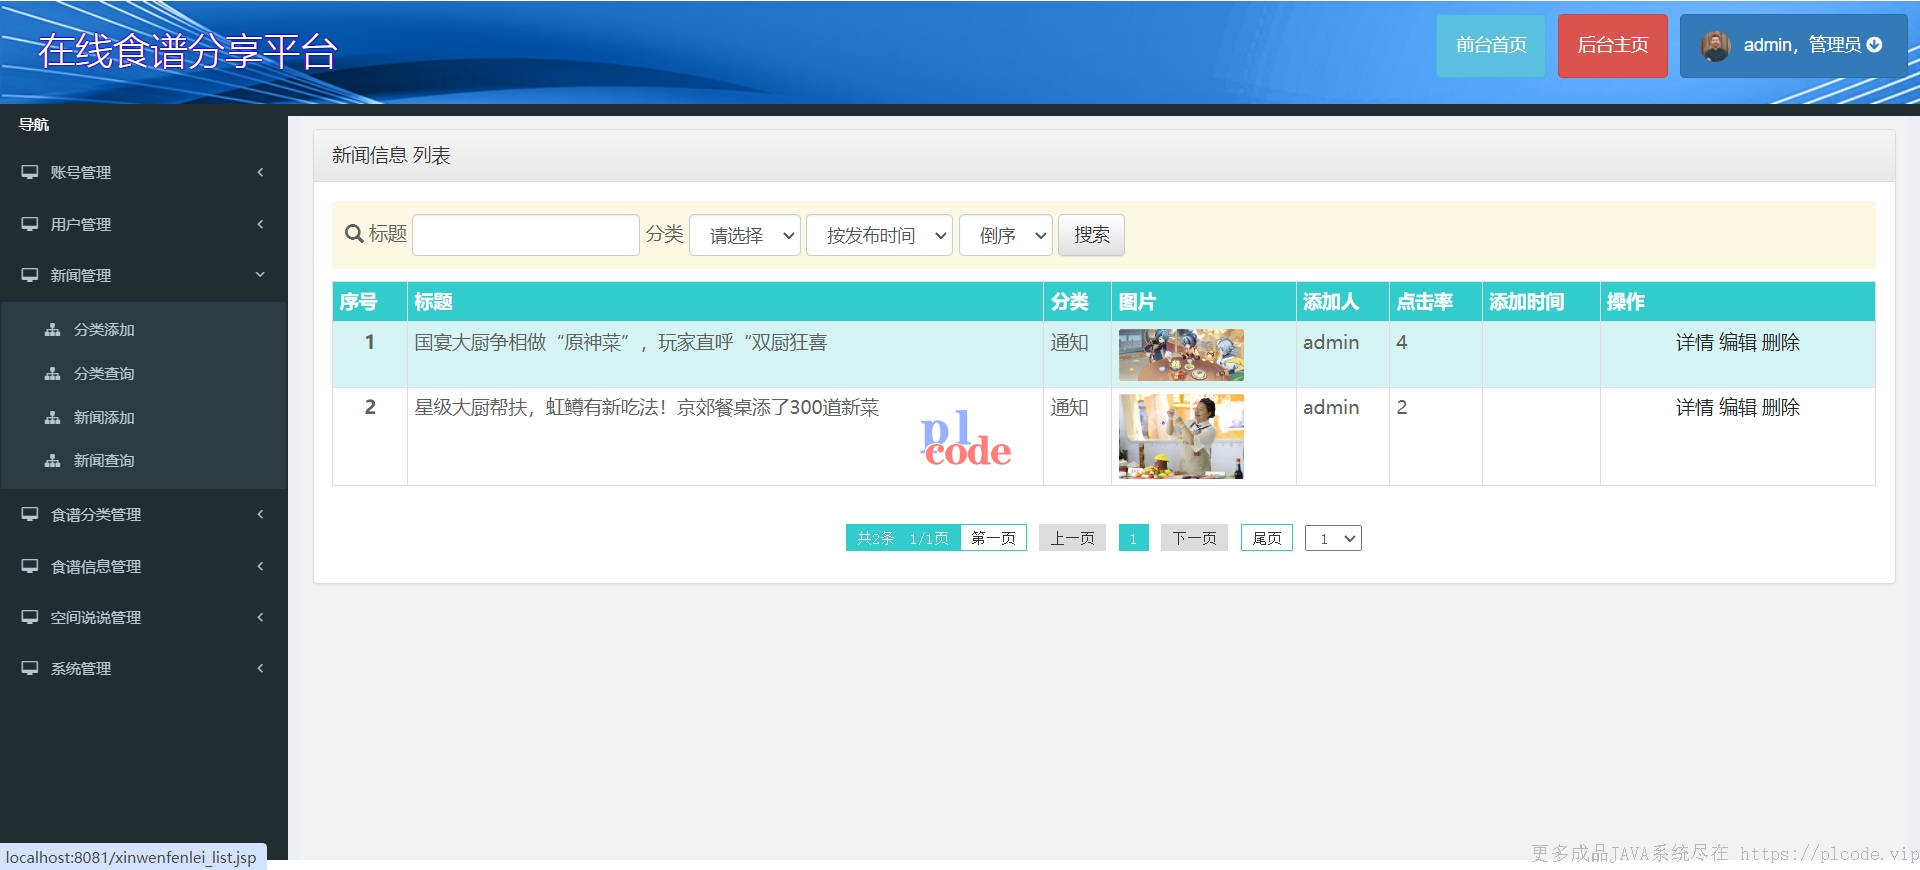1920x870 pixels.
Task: Click the magnifier icon before 标题
Action: tap(354, 234)
